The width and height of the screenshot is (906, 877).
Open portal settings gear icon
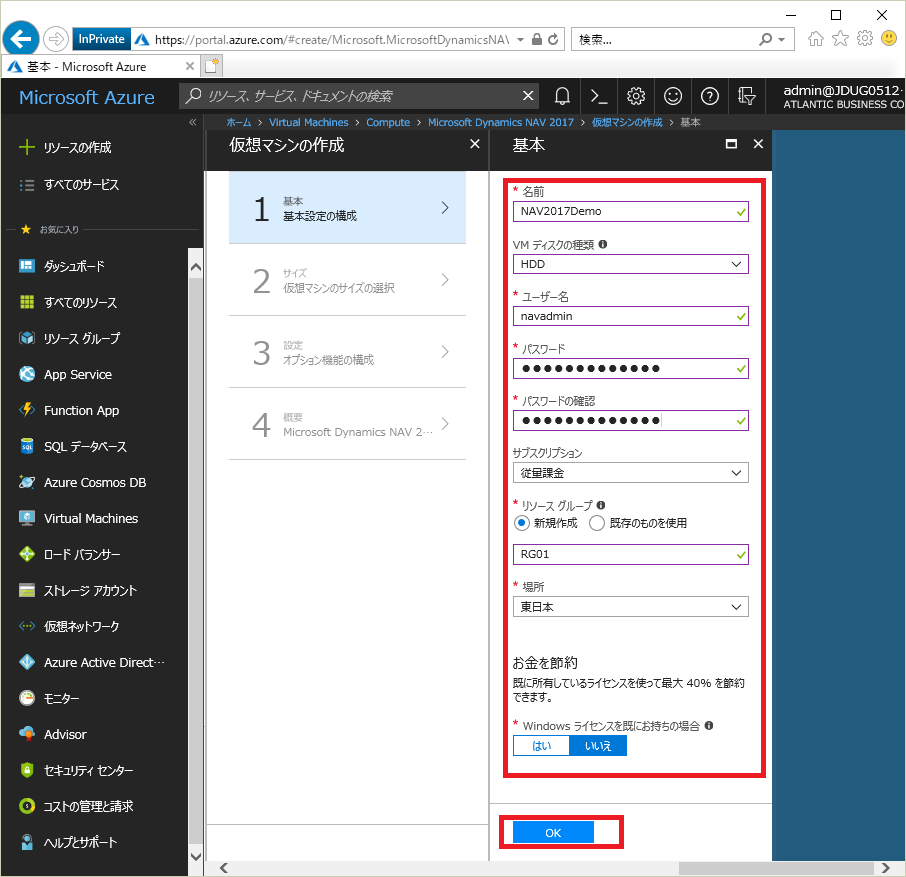click(x=636, y=96)
